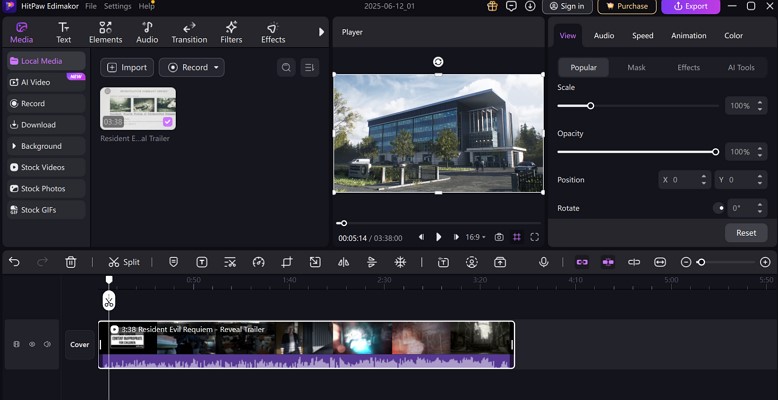Toggle the checkmark on the media thumbnail
Viewport: 778px width, 400px height.
(x=168, y=122)
